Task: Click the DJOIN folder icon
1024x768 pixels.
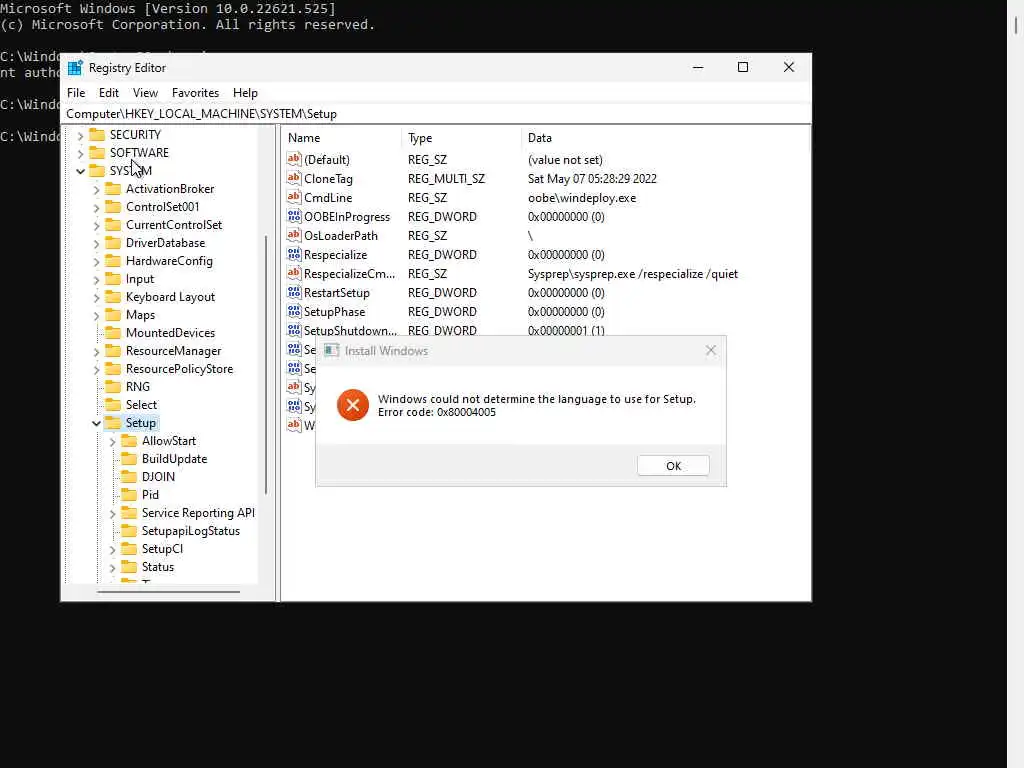Action: point(129,477)
